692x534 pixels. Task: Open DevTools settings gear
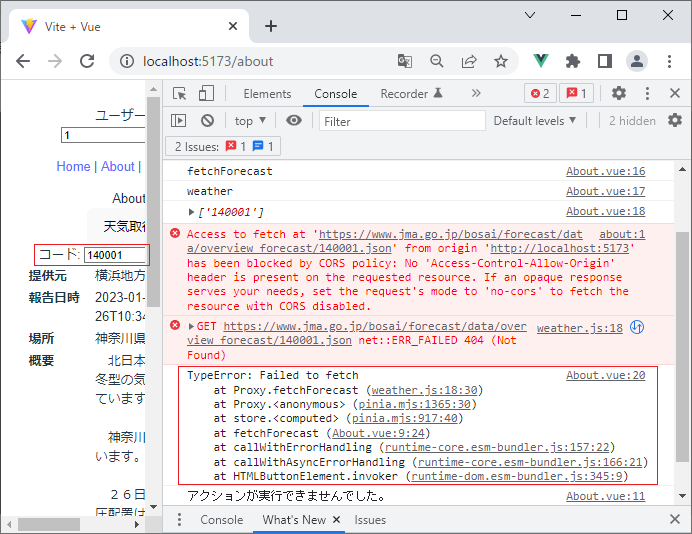618,93
